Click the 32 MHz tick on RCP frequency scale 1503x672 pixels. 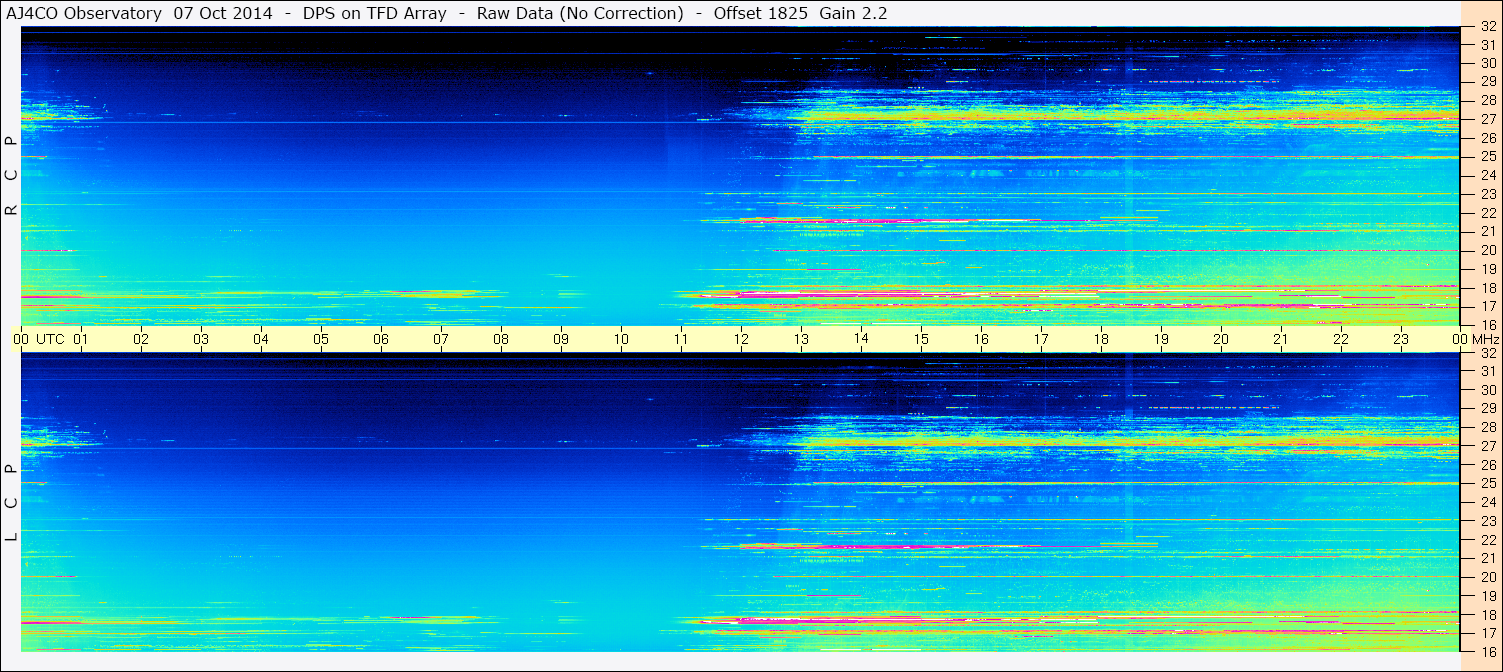pyautogui.click(x=1487, y=28)
